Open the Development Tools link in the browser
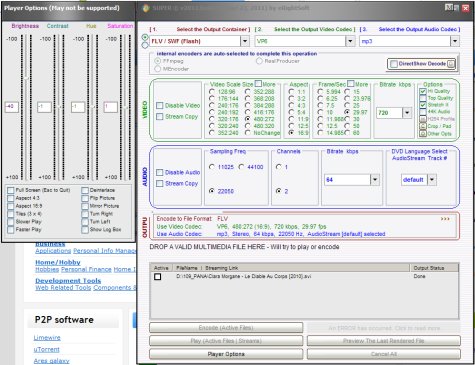This screenshot has width=475, height=365. [x=68, y=281]
